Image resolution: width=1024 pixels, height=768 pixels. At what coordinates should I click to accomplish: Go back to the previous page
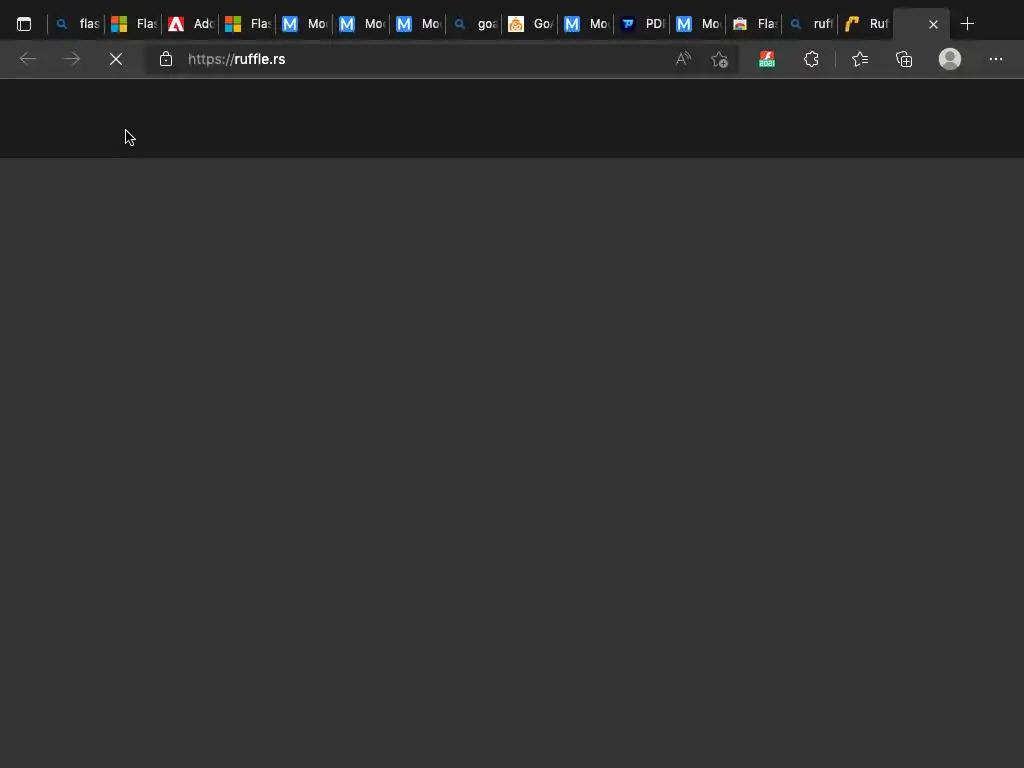28,59
